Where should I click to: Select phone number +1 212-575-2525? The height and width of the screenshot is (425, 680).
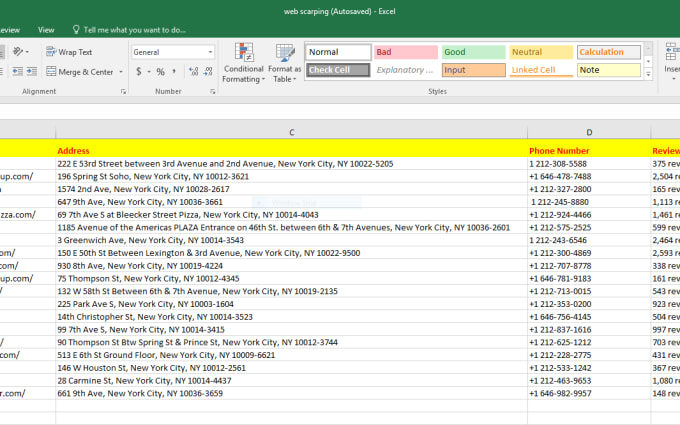click(589, 228)
